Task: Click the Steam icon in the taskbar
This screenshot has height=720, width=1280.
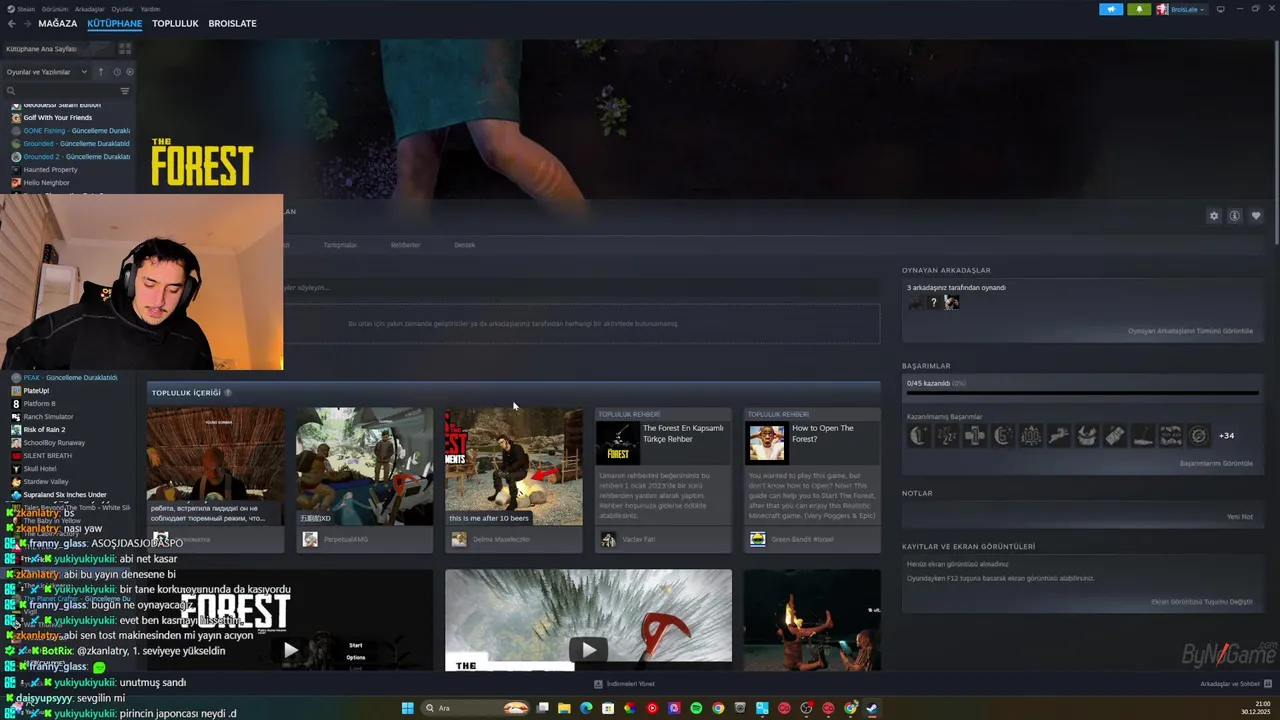Action: click(x=872, y=708)
